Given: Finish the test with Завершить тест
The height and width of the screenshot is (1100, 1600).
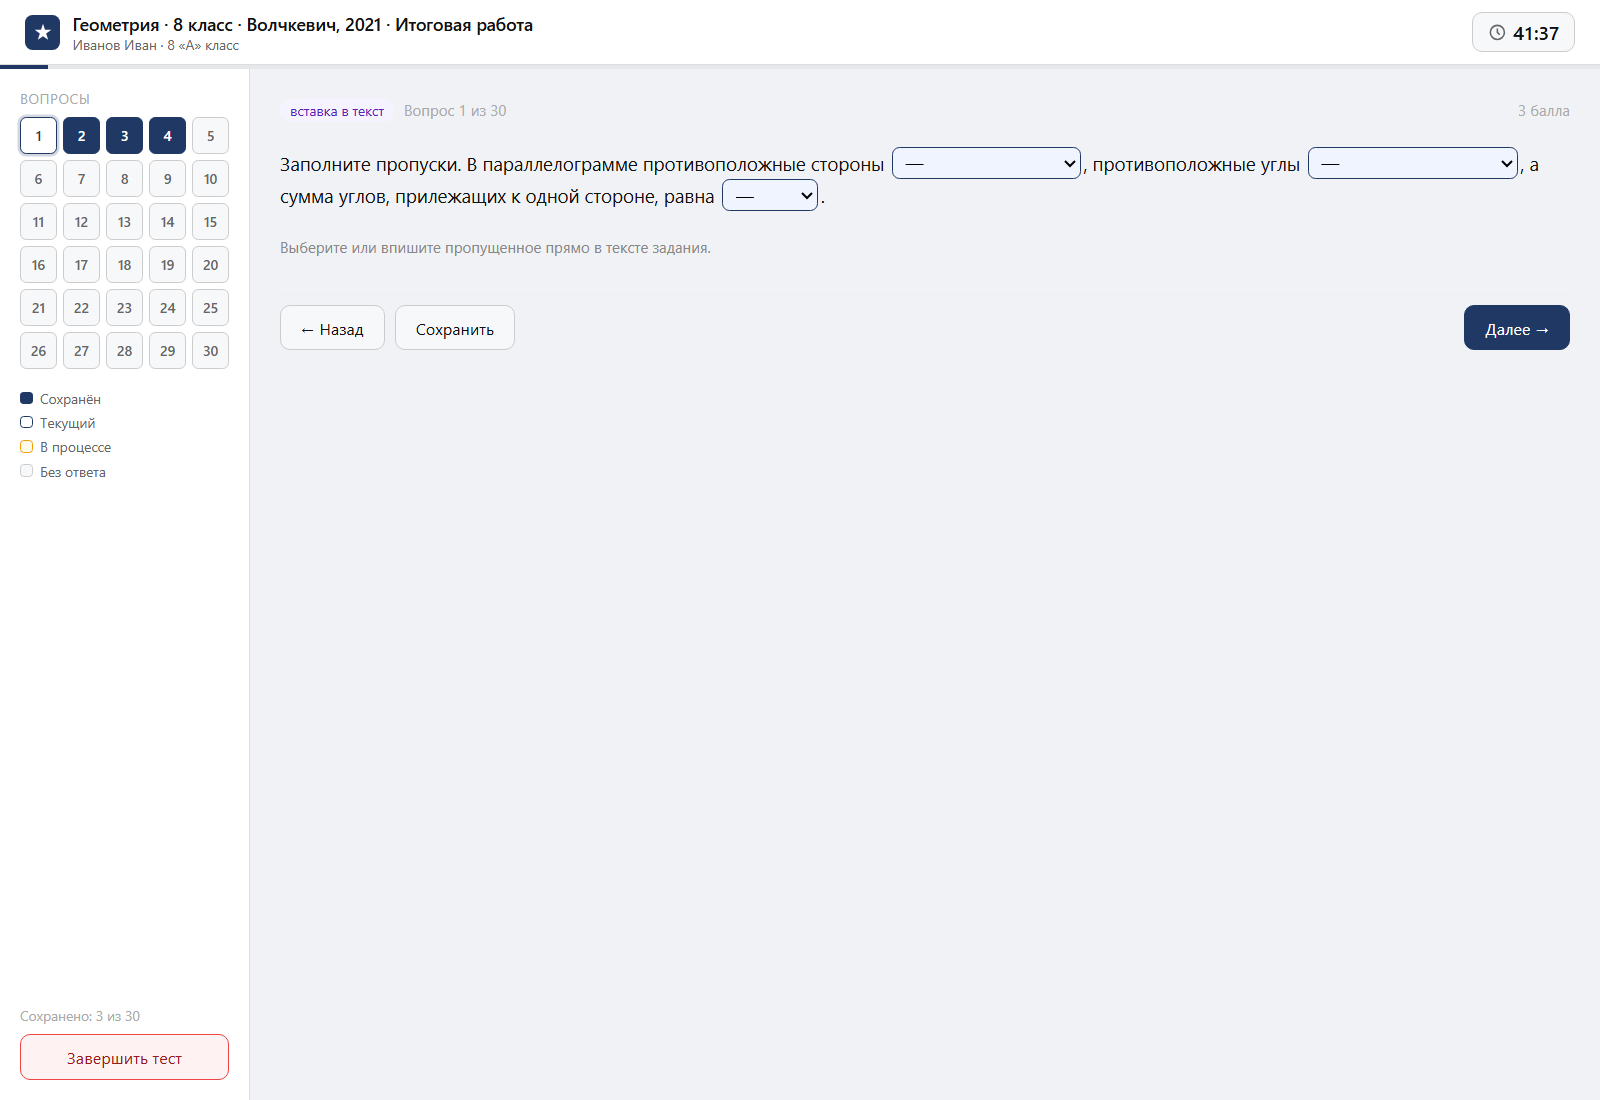Looking at the screenshot, I should [x=124, y=1057].
